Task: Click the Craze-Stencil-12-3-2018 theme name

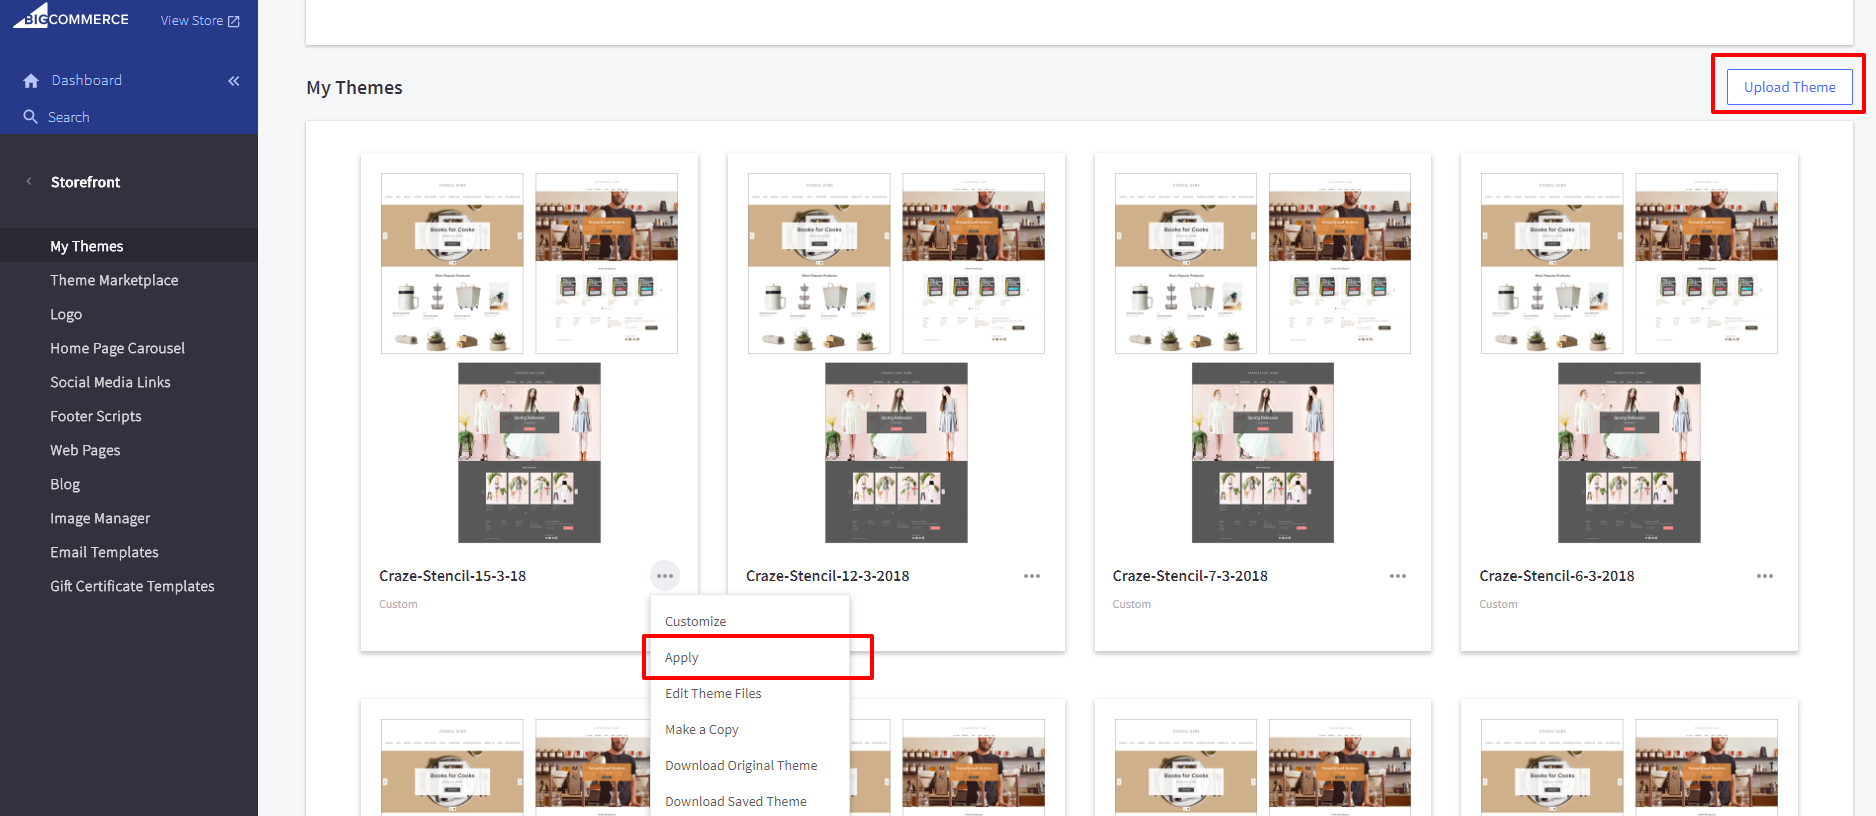Action: click(x=827, y=576)
